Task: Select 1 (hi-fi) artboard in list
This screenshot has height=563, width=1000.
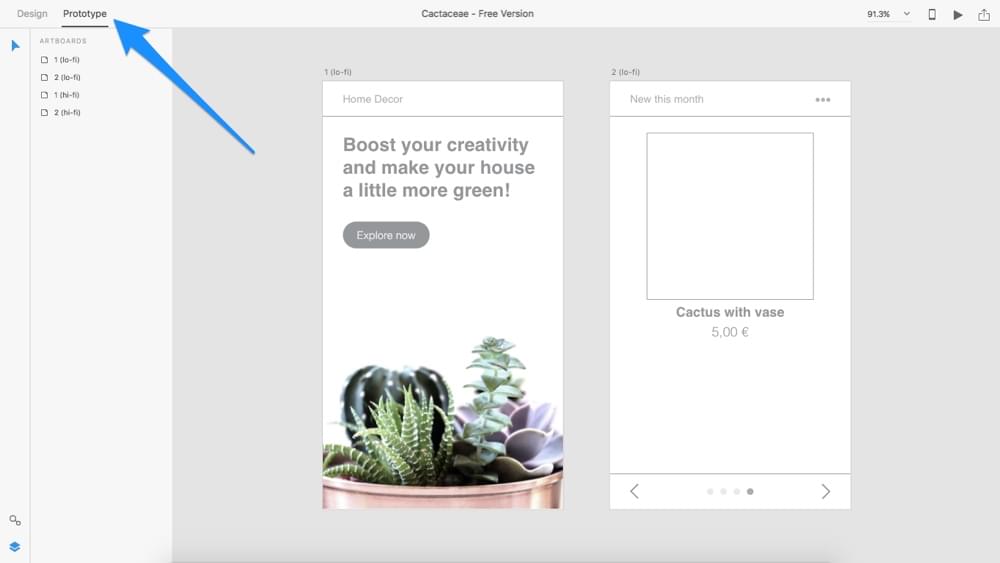Action: click(x=66, y=95)
